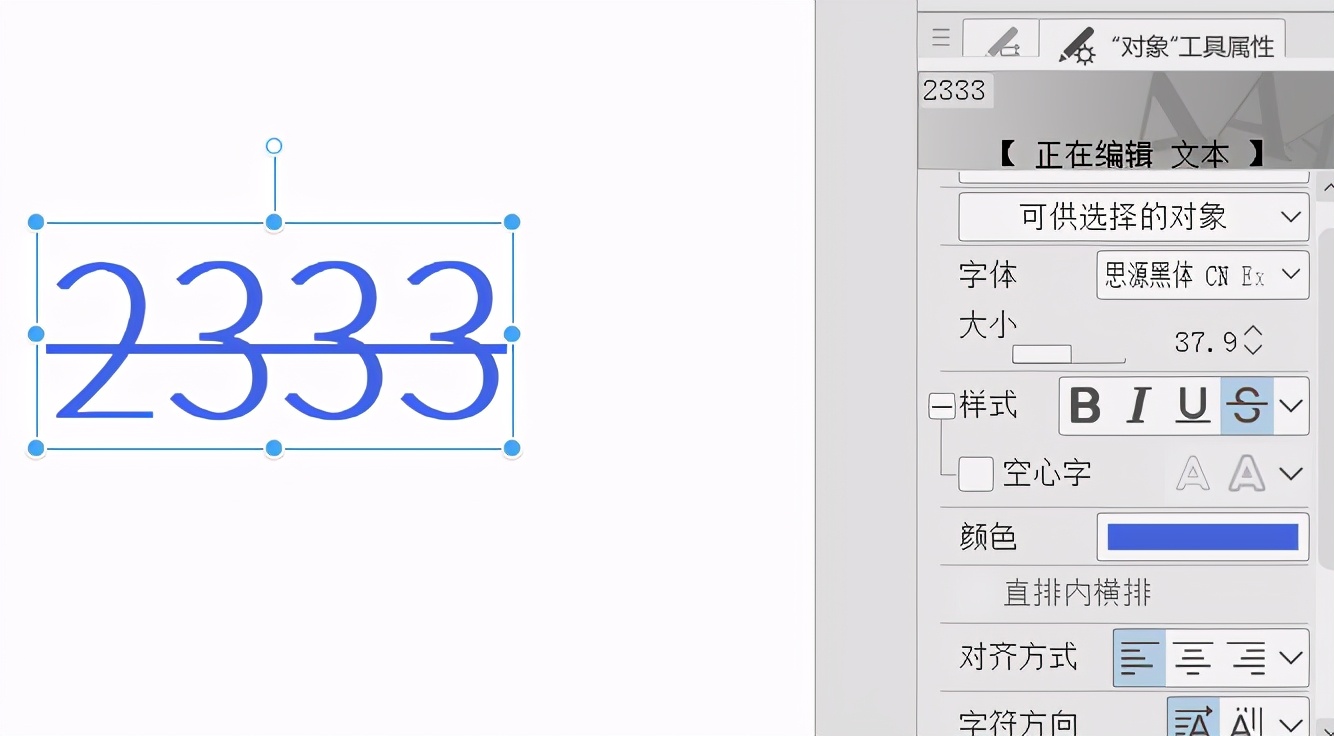The height and width of the screenshot is (736, 1334).
Task: Select center text alignment
Action: (1193, 658)
